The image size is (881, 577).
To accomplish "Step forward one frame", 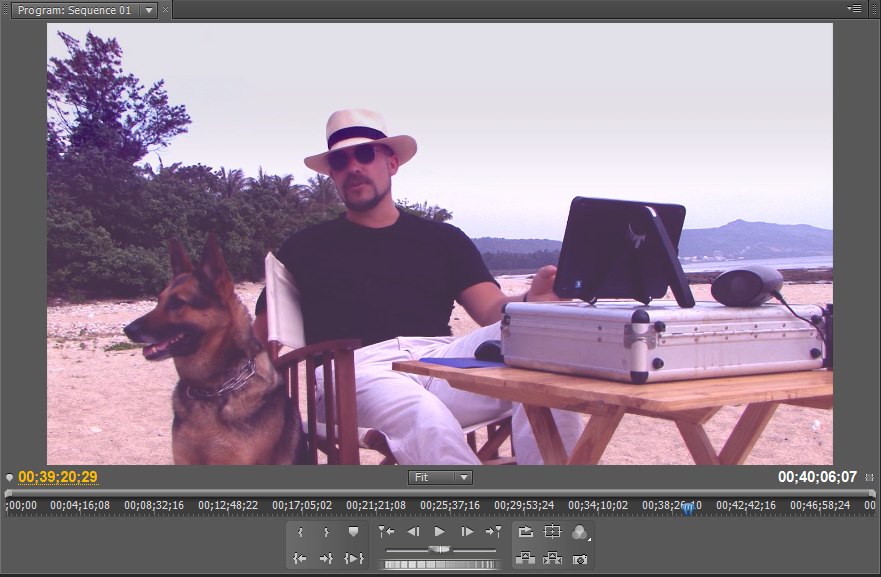I will coord(466,532).
